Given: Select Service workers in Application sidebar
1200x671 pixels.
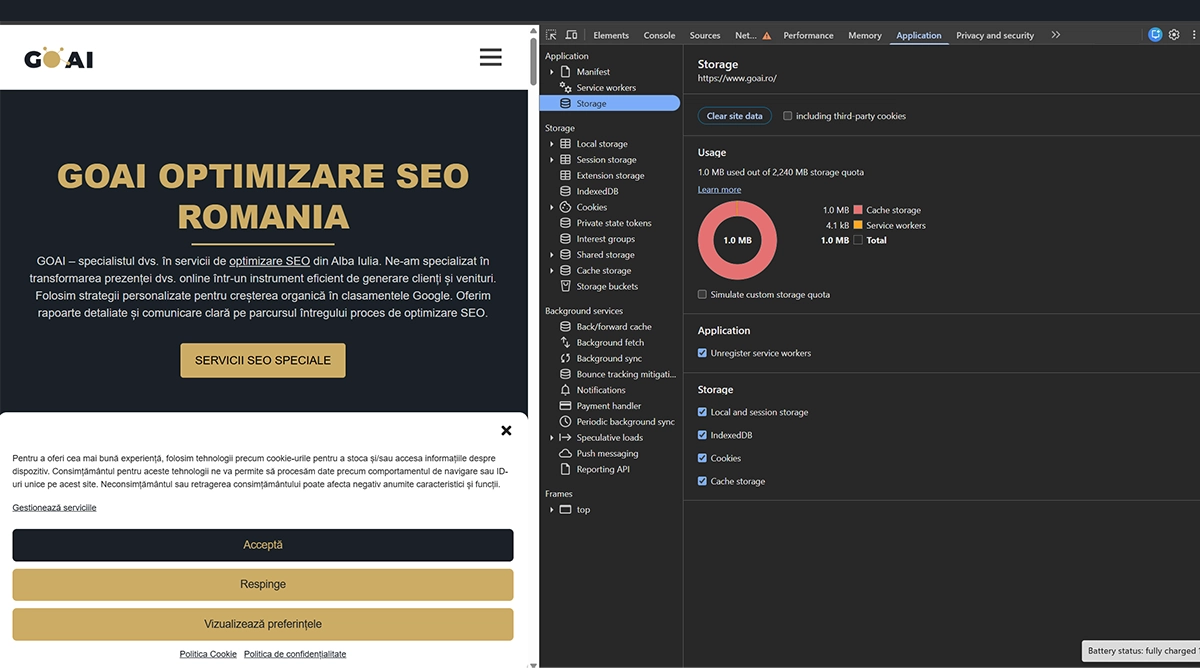Looking at the screenshot, I should (x=606, y=88).
